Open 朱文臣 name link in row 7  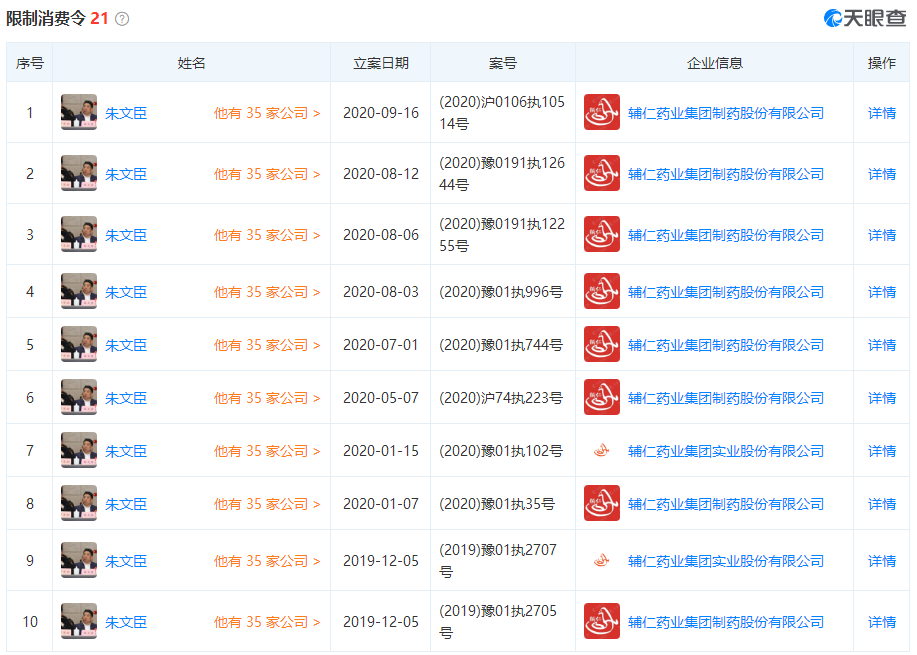point(126,451)
